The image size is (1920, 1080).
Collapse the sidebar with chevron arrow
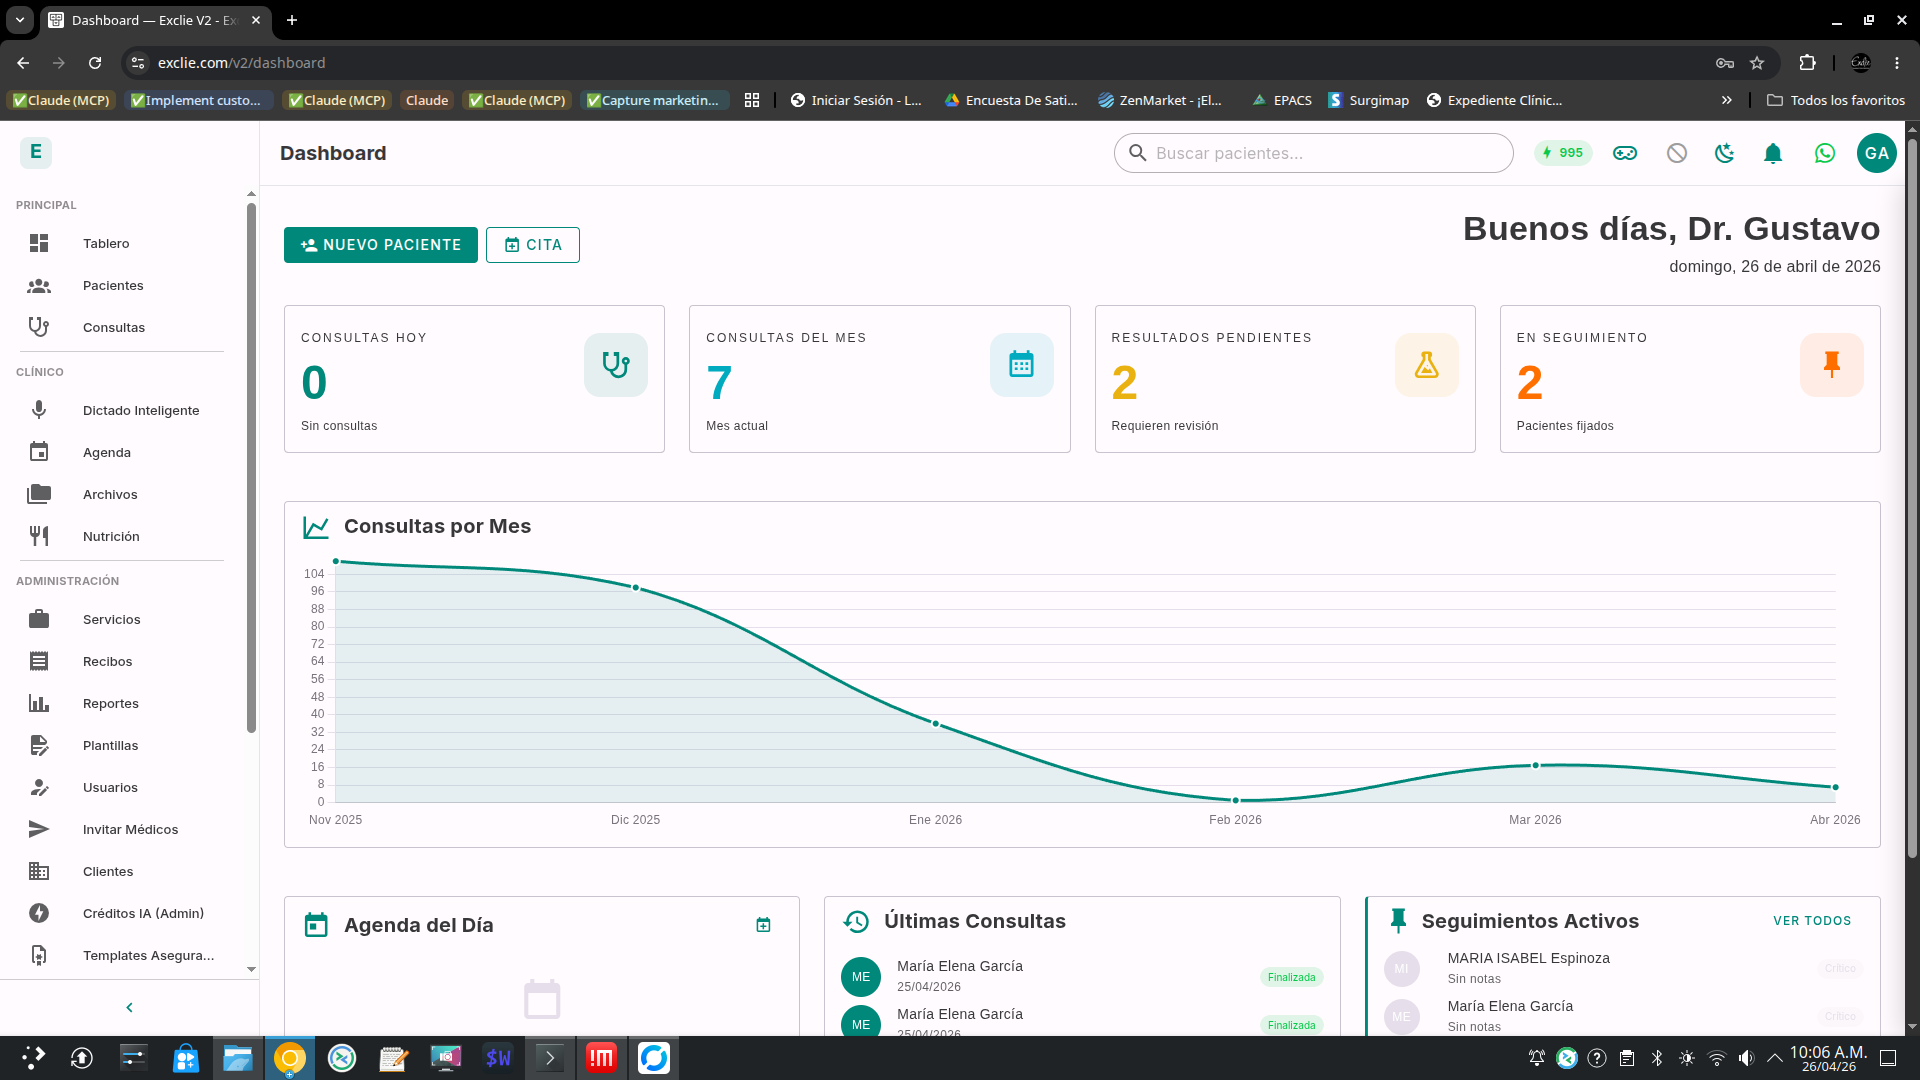[129, 1007]
